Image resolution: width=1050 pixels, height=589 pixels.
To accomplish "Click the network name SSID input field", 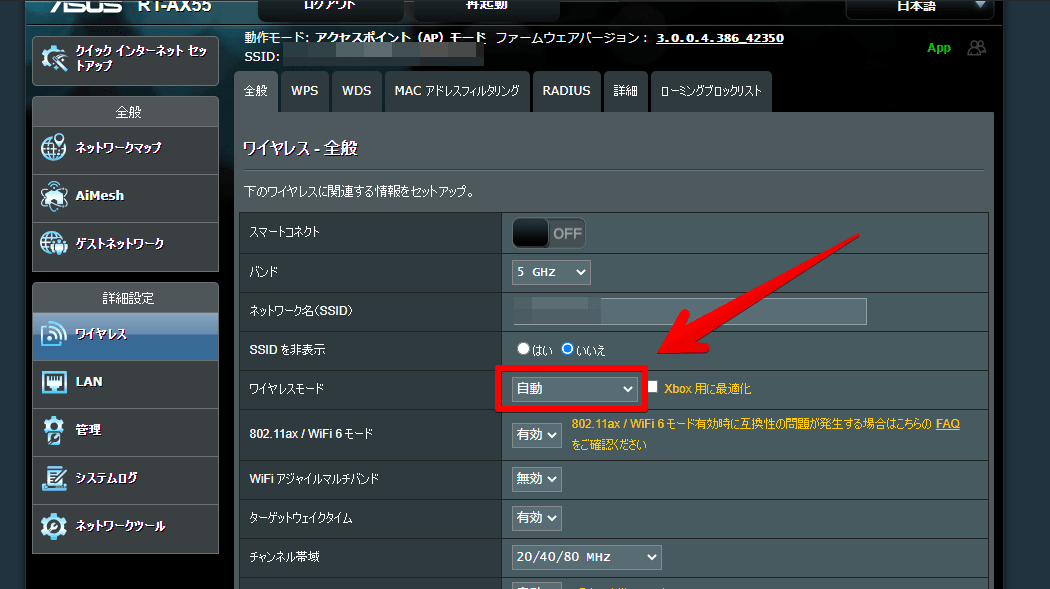I will (690, 311).
